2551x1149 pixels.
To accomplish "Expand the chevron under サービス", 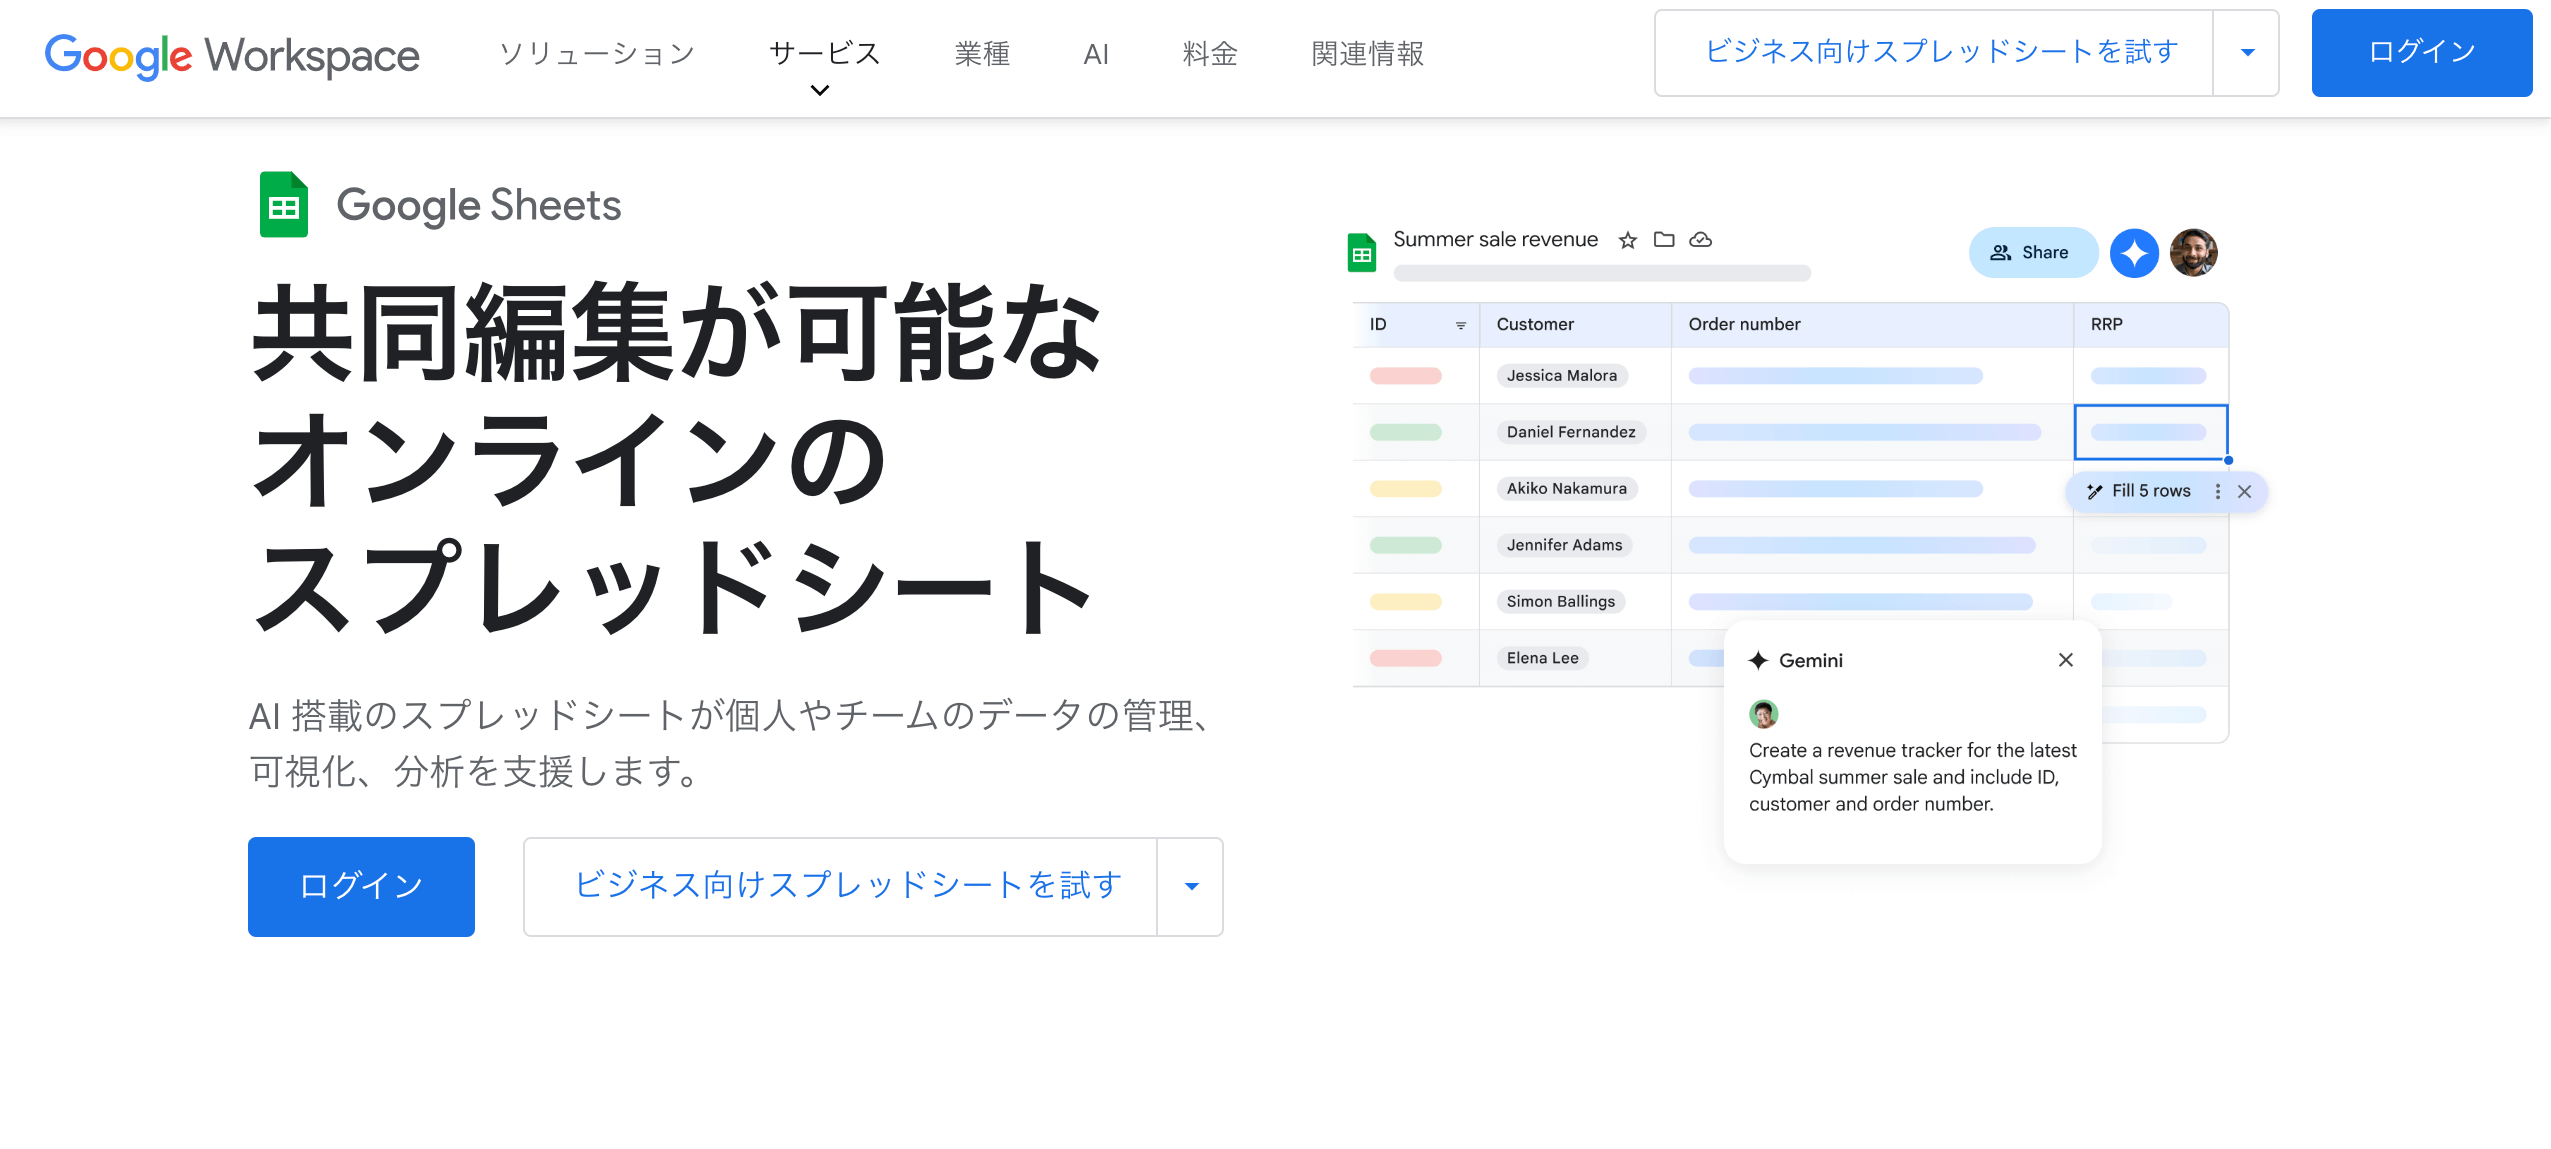I will click(x=820, y=91).
